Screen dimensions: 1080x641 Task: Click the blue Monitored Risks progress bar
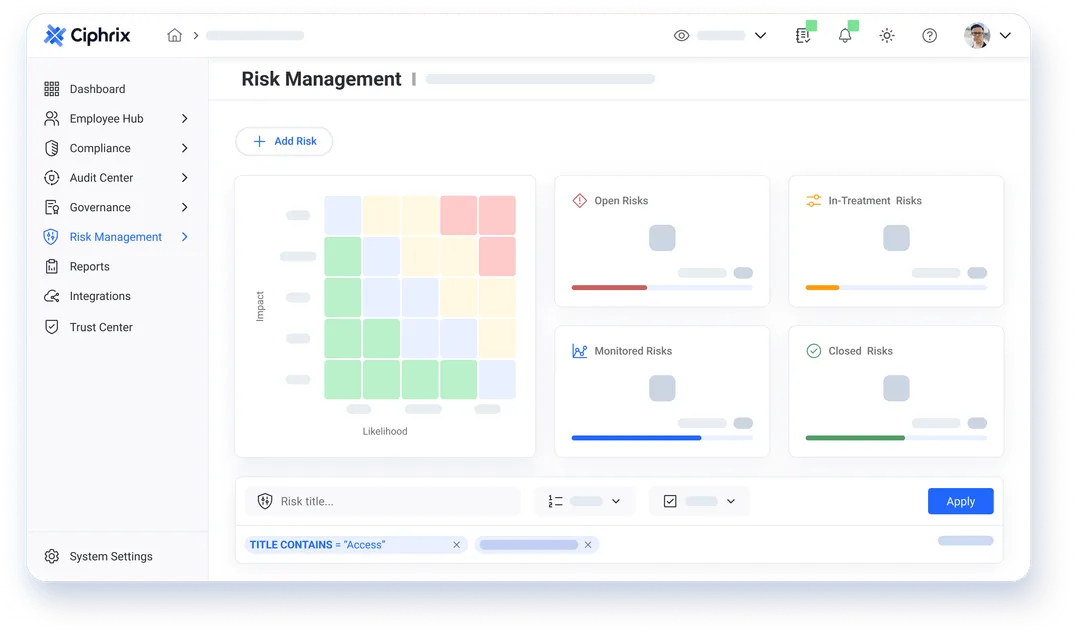(x=636, y=438)
